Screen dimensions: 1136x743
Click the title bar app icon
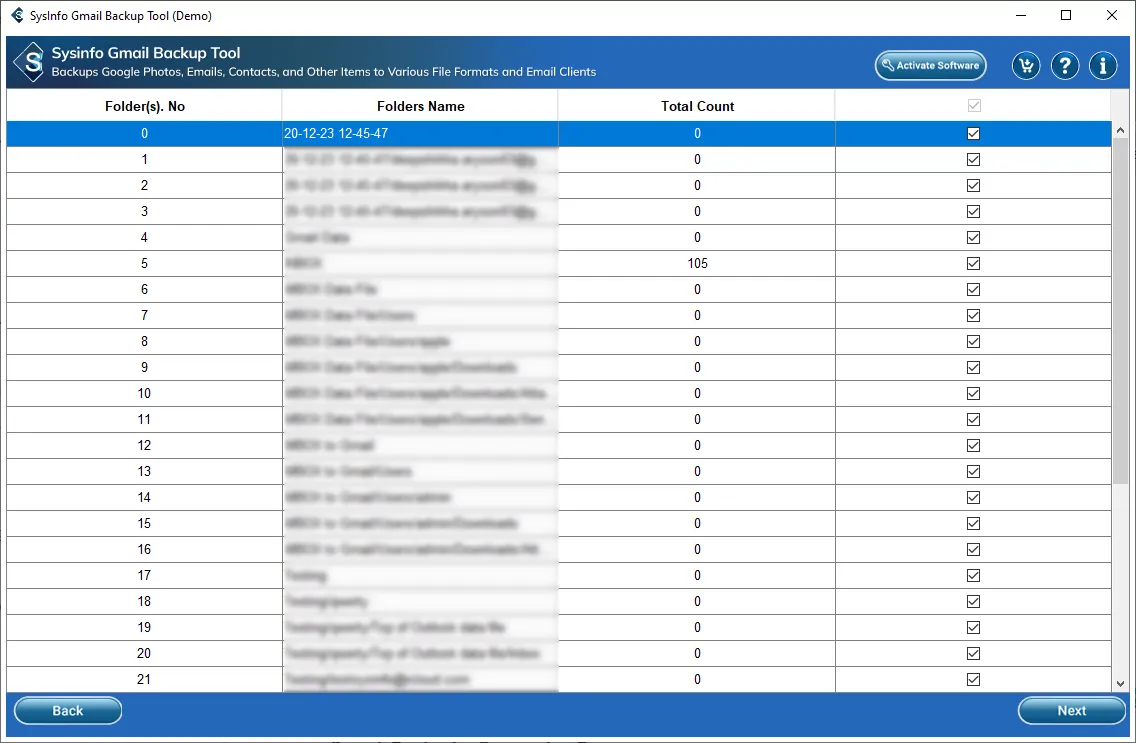17,15
